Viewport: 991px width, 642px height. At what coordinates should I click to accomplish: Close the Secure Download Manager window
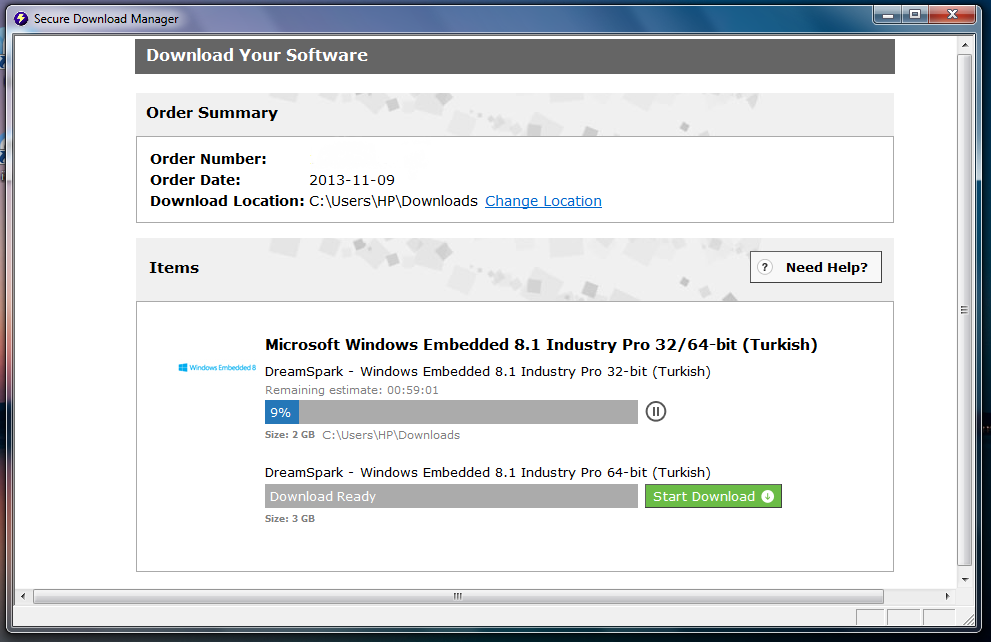click(x=952, y=14)
